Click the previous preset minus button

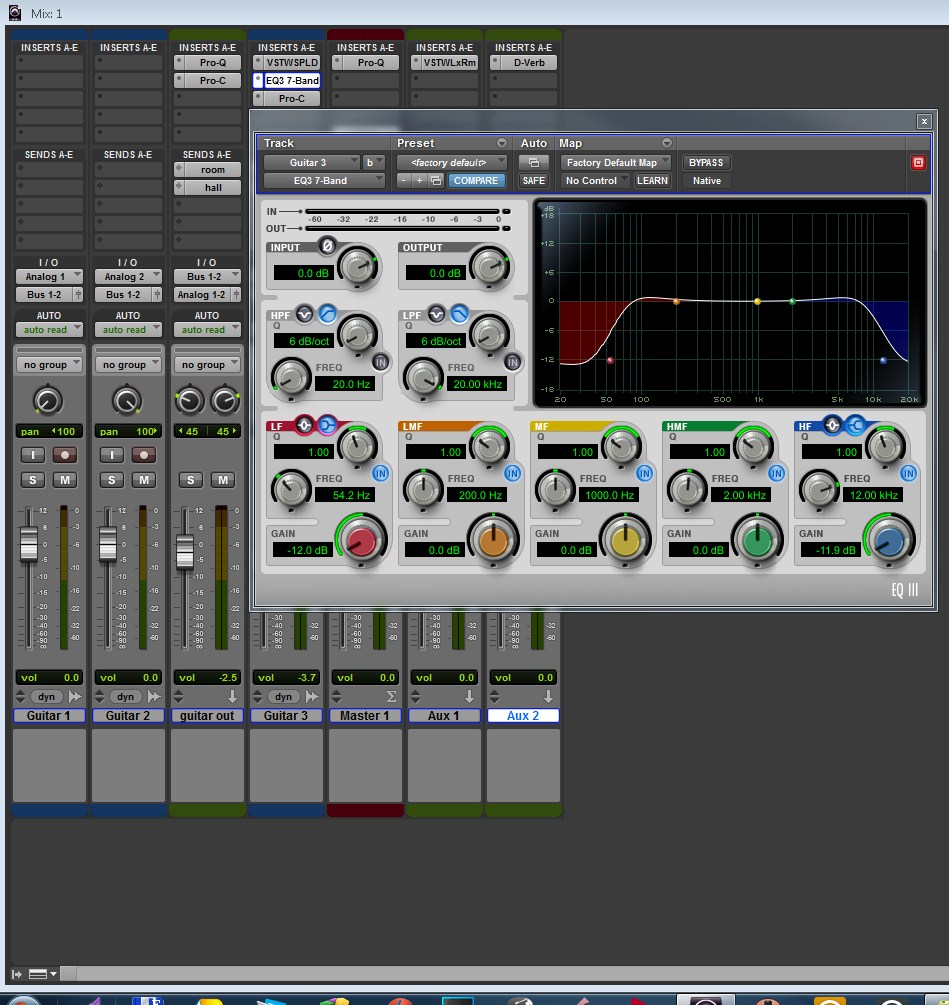[404, 181]
